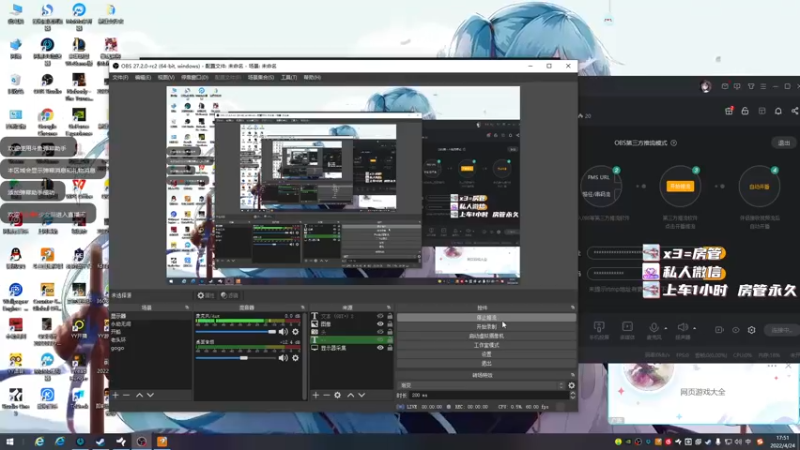Click Studio Mode button in OBS controls
The image size is (800, 450).
(486, 345)
